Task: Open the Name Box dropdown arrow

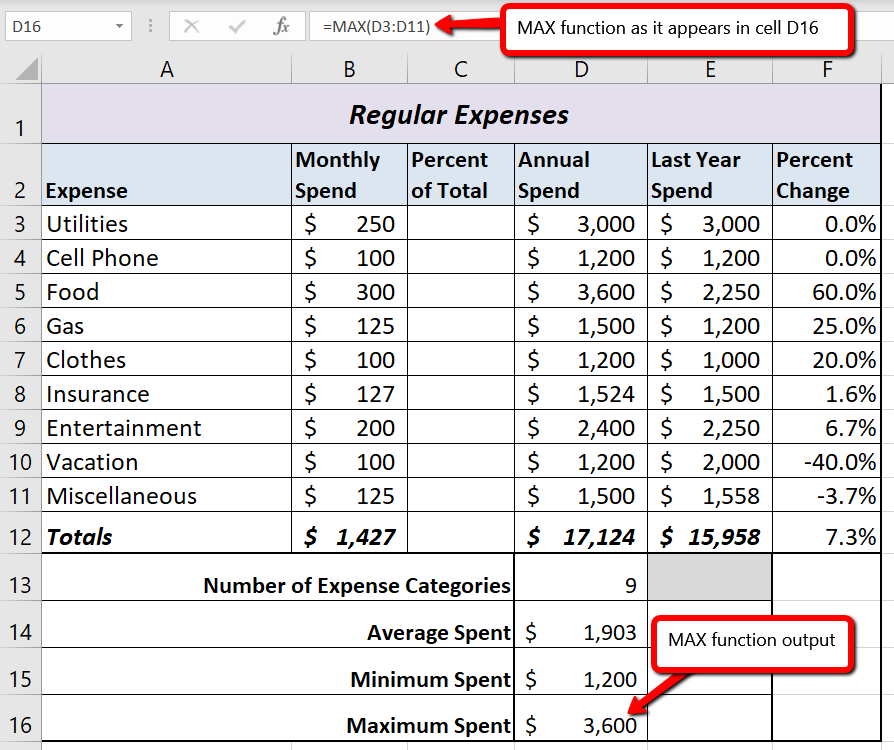Action: tap(119, 26)
